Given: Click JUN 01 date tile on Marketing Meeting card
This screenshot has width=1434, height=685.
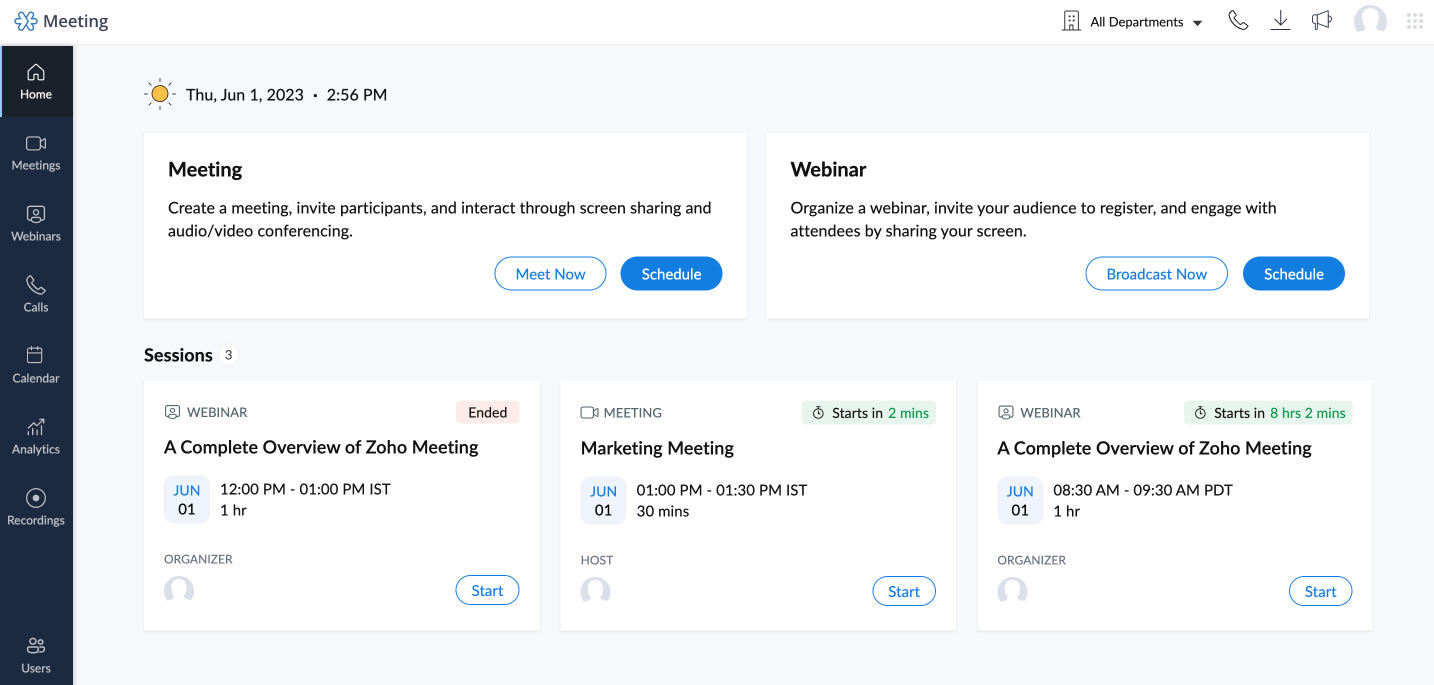Looking at the screenshot, I should tap(603, 500).
